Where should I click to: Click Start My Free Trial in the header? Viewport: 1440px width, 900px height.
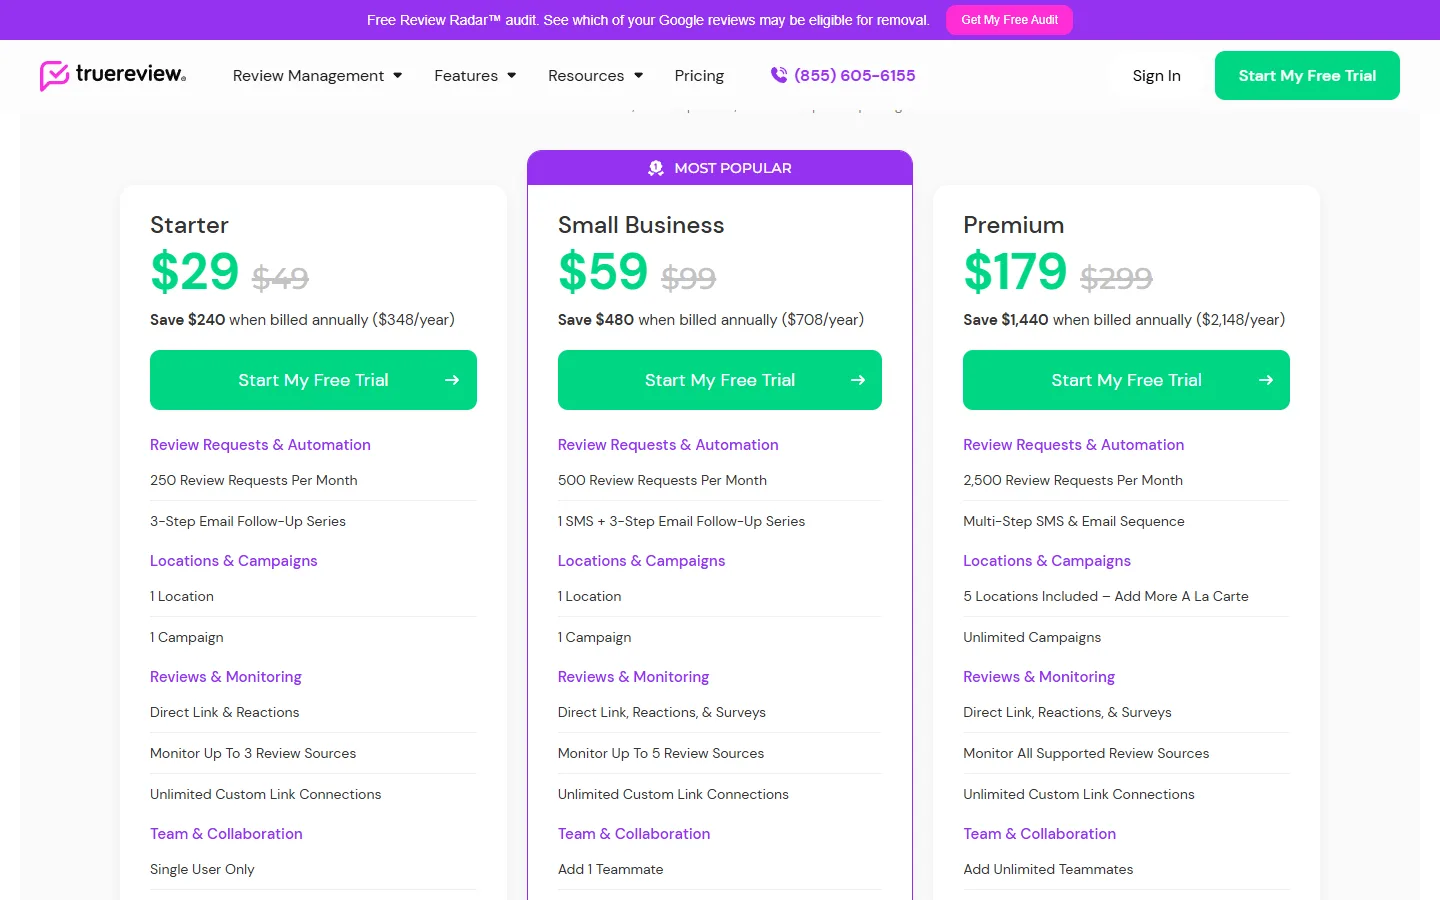1307,76
